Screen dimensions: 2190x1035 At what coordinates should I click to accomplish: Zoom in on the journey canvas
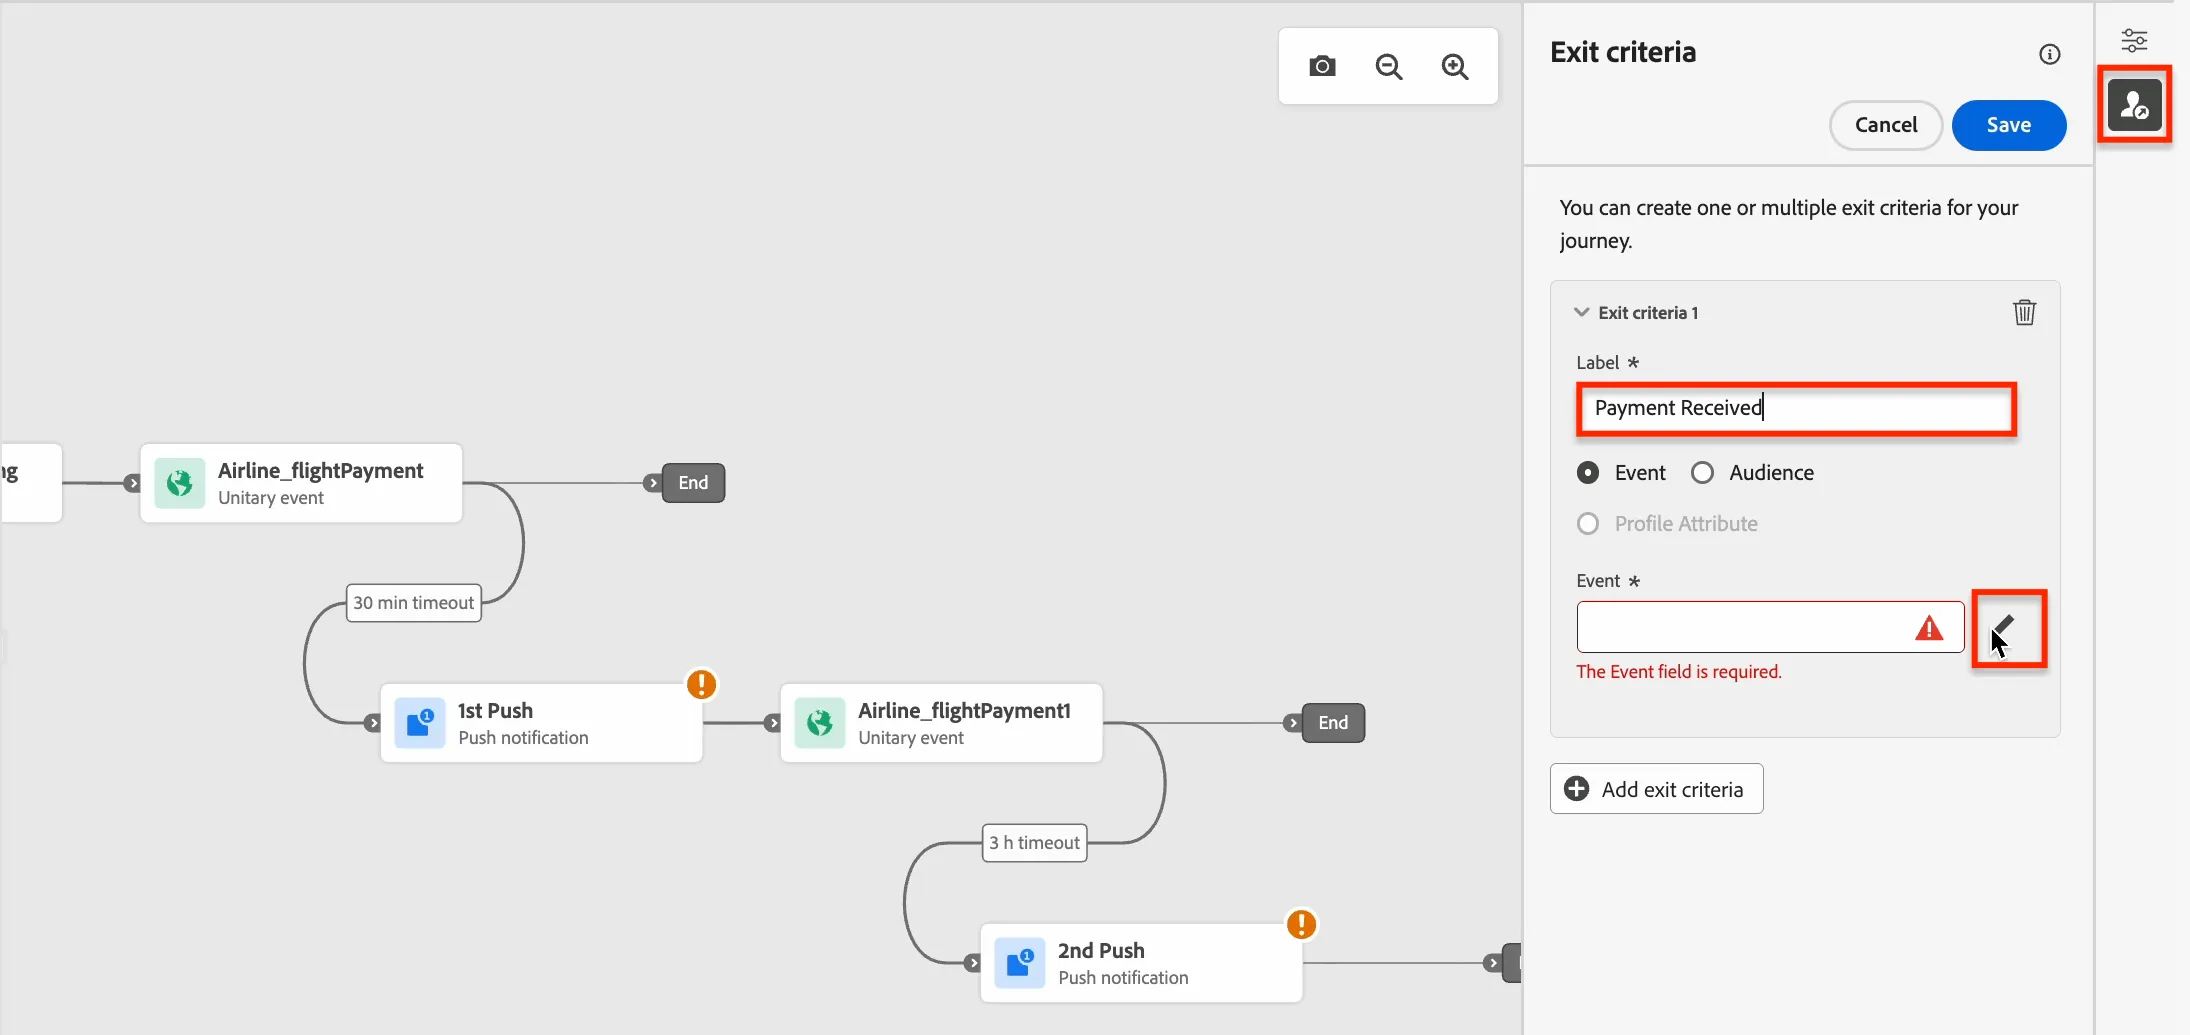(x=1455, y=66)
